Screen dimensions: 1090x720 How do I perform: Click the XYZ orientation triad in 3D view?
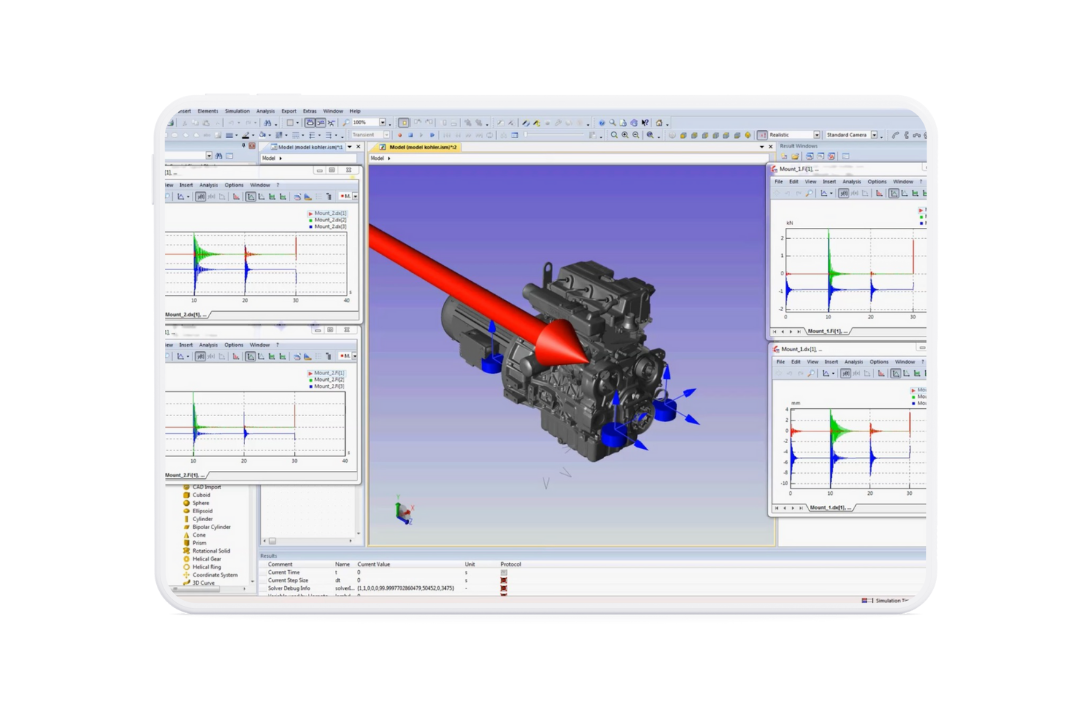click(404, 512)
